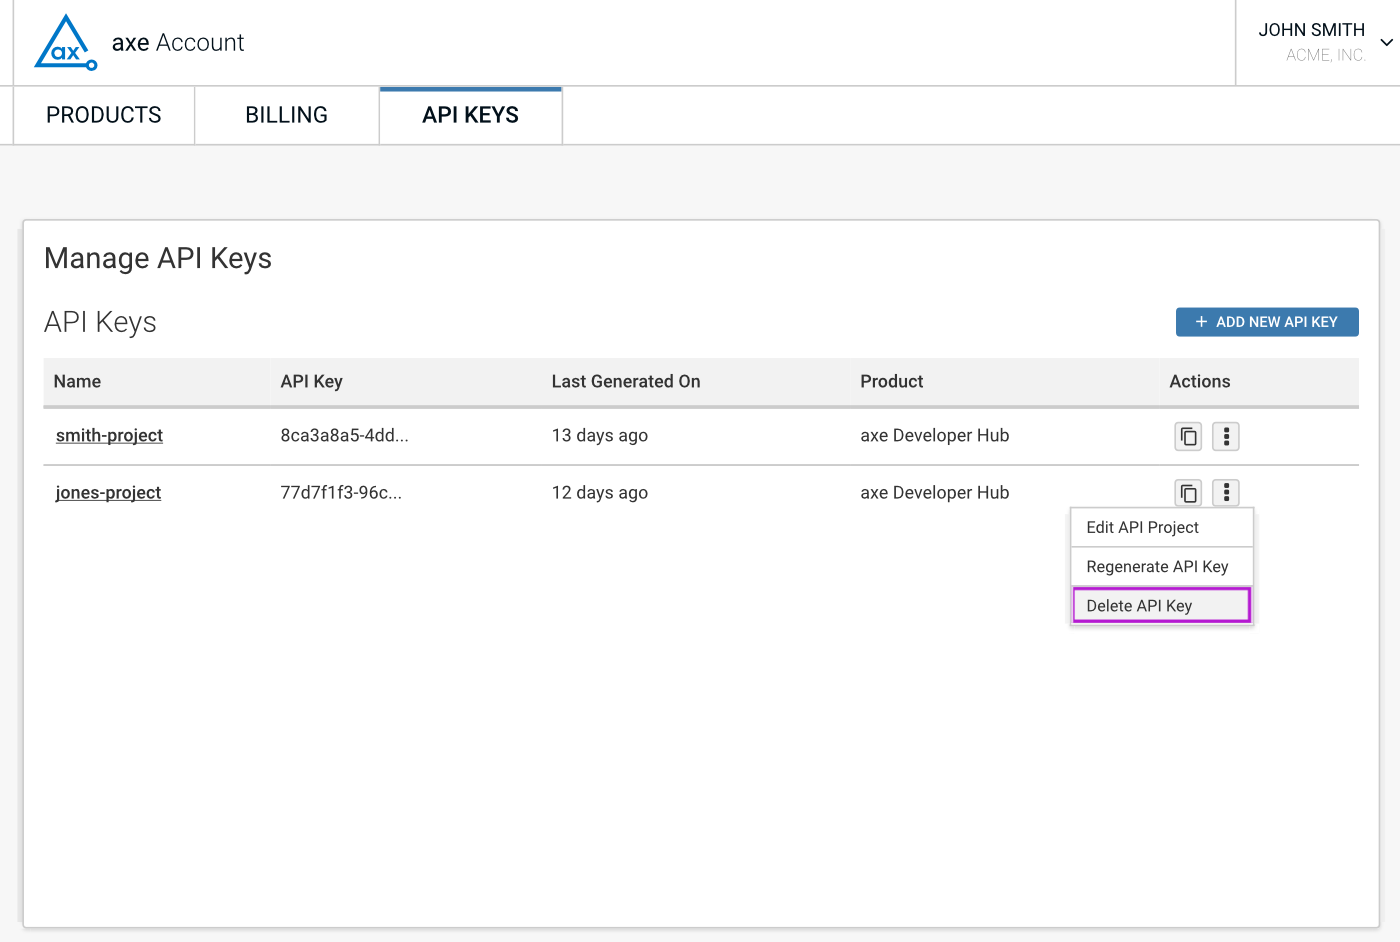1400x942 pixels.
Task: Open the chevron beside ACME, INC.
Action: tap(1388, 40)
